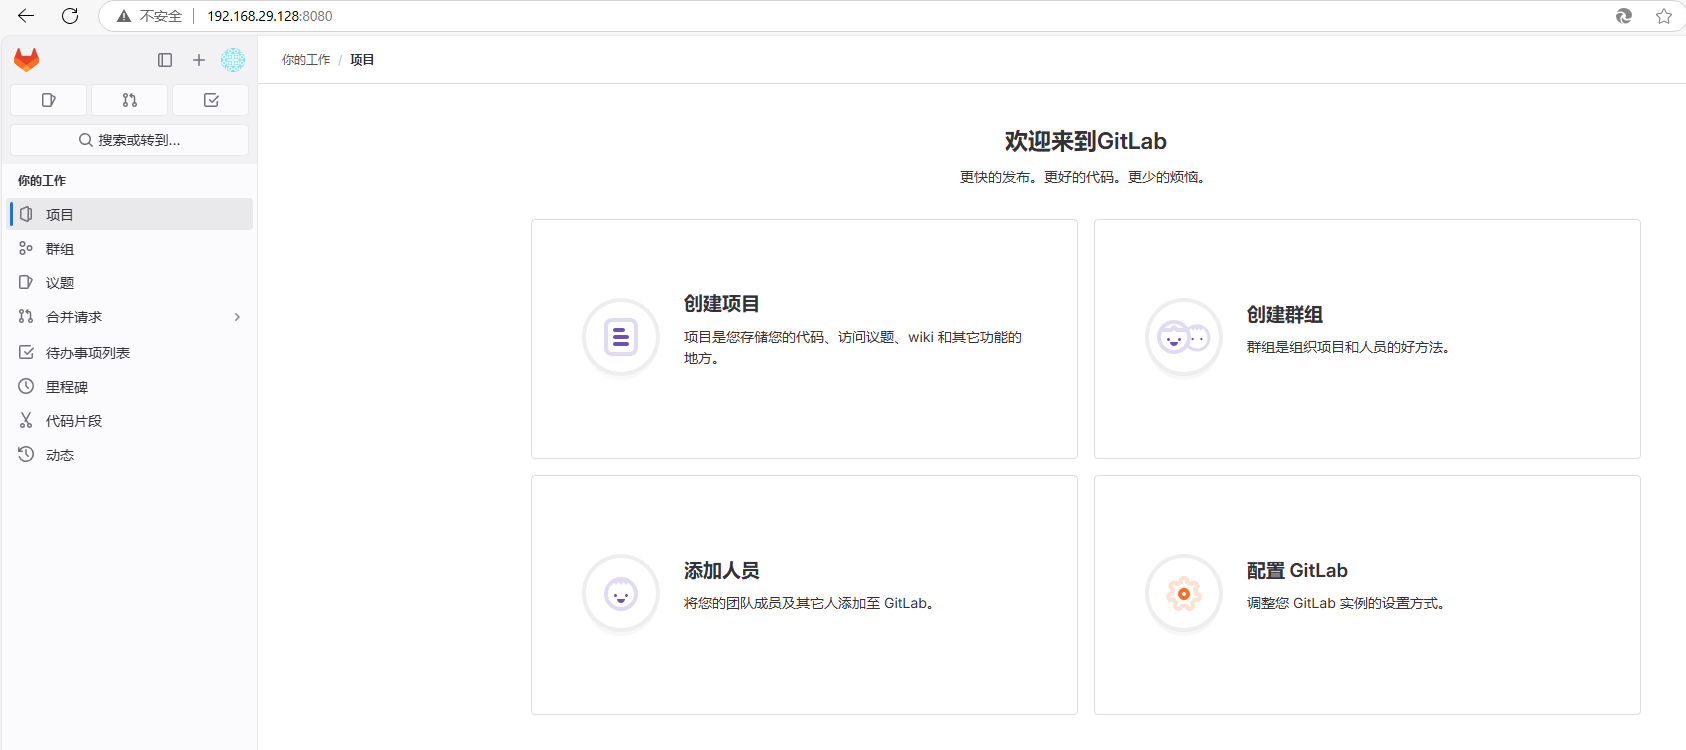
Task: Click the 群组 sidebar icon
Action: 26,248
